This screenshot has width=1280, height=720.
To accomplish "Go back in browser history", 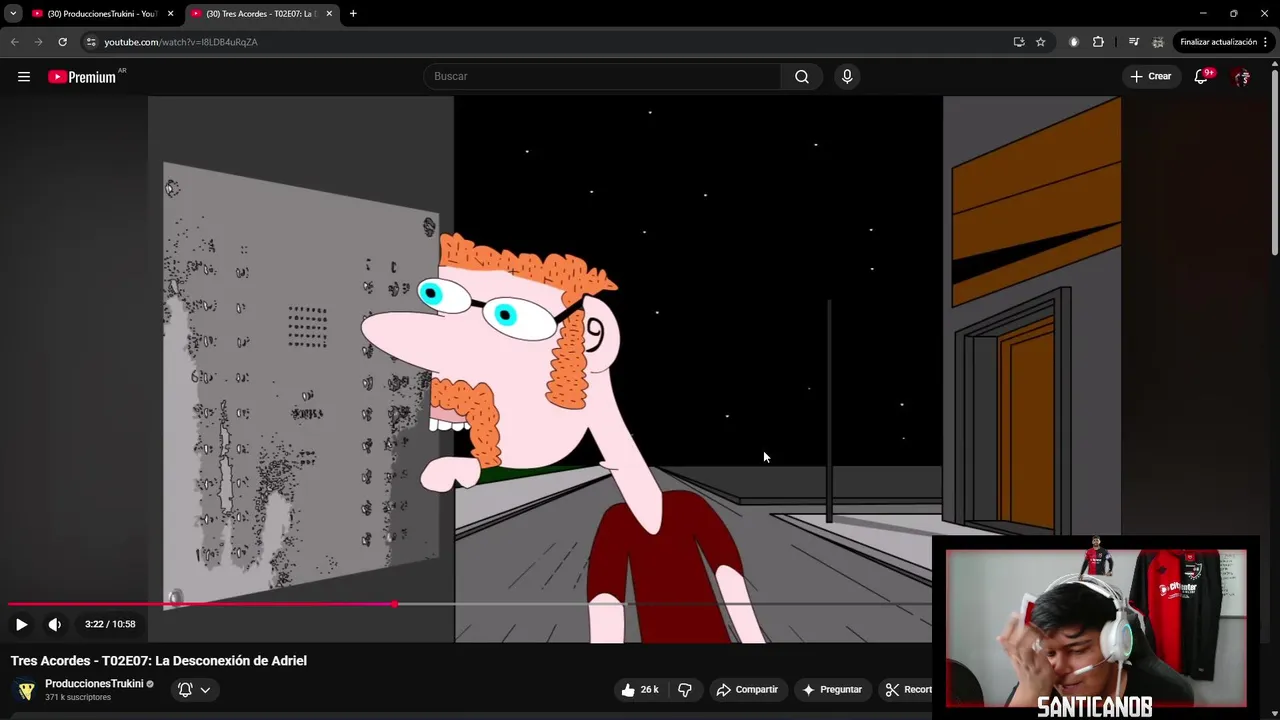I will 14,42.
